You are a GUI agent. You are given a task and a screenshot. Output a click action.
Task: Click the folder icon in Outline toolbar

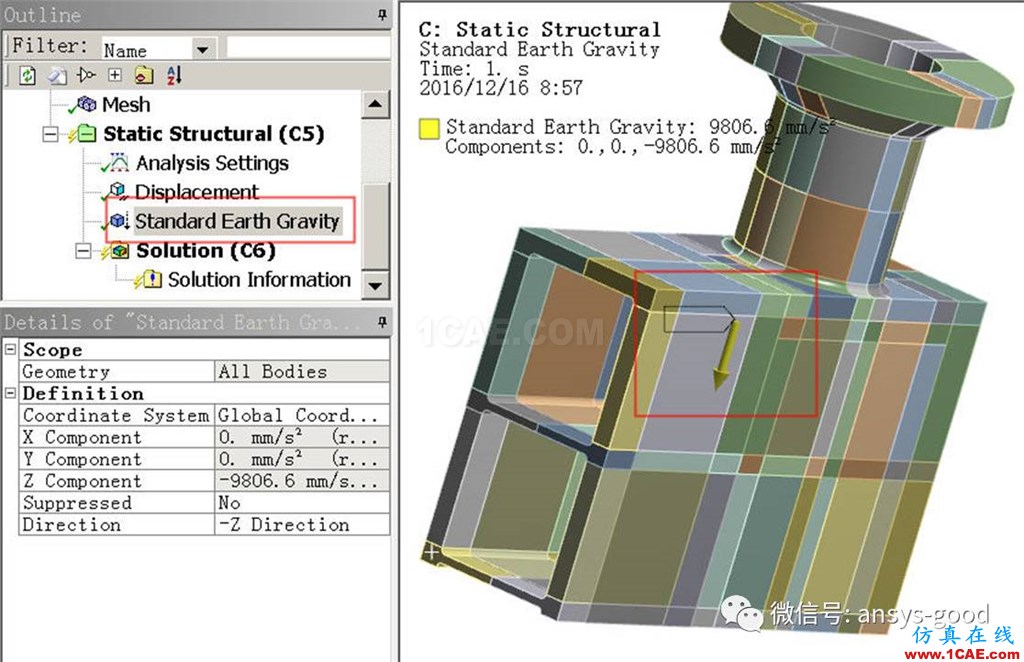(x=144, y=76)
